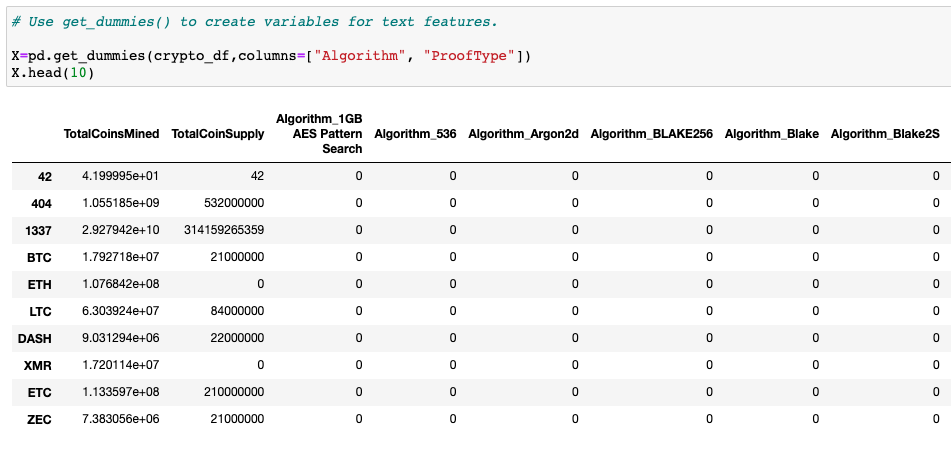
Task: Click the Algorithm_BLAKE256 column header
Action: click(x=651, y=133)
